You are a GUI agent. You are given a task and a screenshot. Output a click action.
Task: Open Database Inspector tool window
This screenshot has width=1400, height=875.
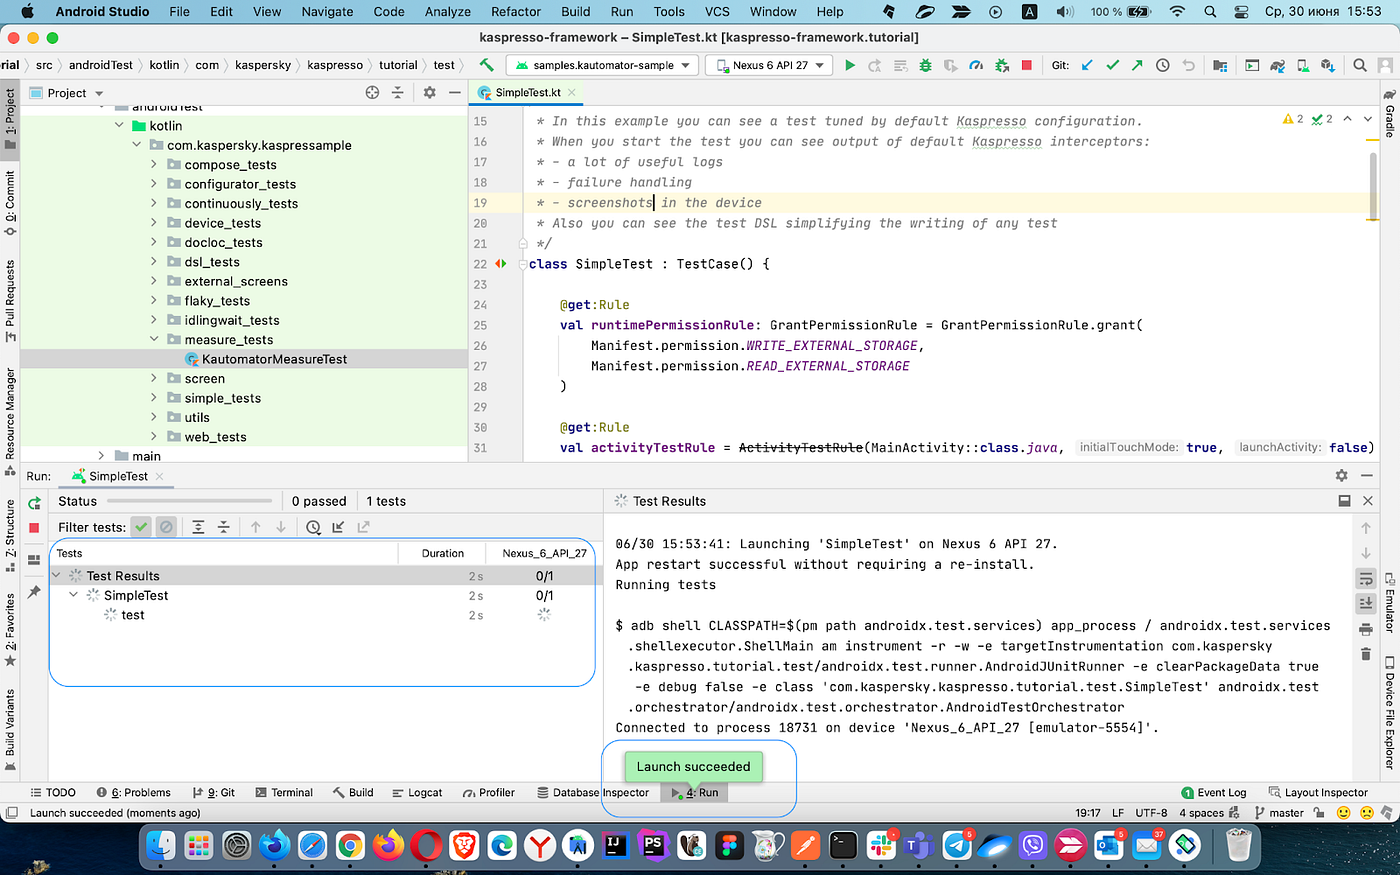[x=593, y=793]
